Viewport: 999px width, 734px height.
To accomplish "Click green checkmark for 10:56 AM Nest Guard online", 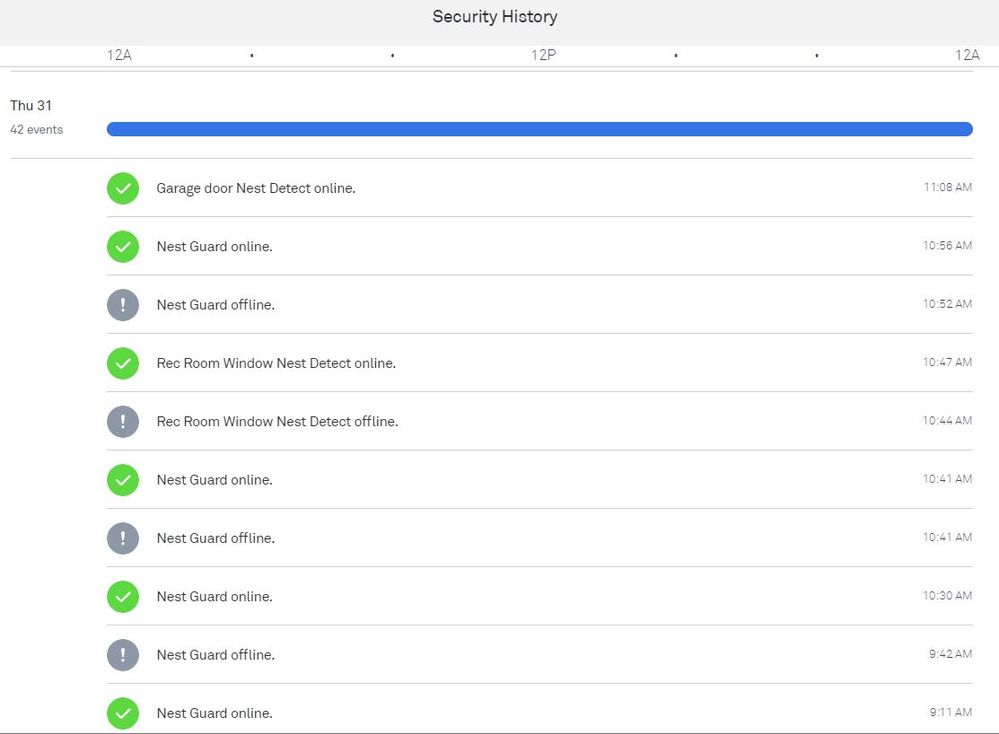I will pos(123,246).
